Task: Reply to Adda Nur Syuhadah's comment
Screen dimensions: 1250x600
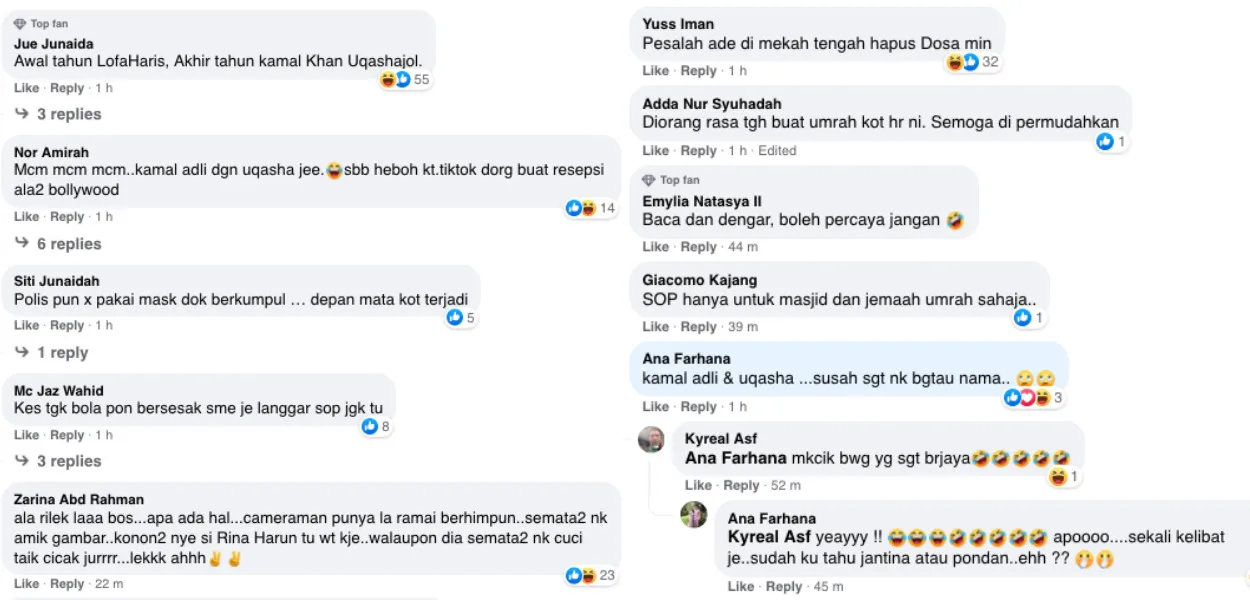Action: (698, 151)
